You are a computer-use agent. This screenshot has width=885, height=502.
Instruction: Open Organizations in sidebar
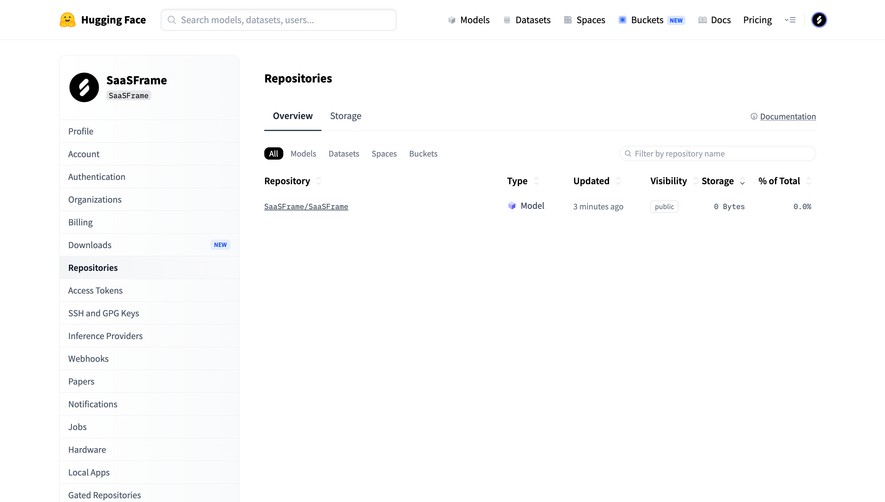(149, 199)
